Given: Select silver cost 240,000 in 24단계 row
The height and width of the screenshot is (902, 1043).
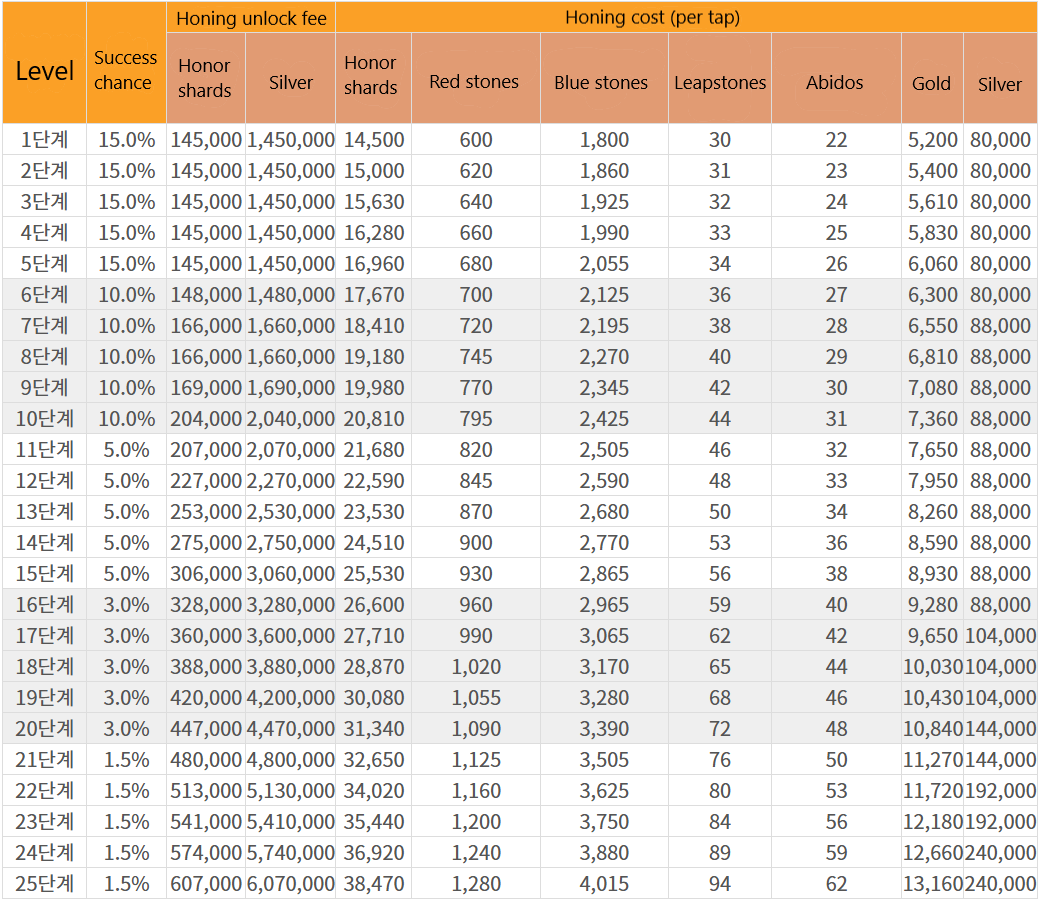Looking at the screenshot, I should tap(1000, 852).
